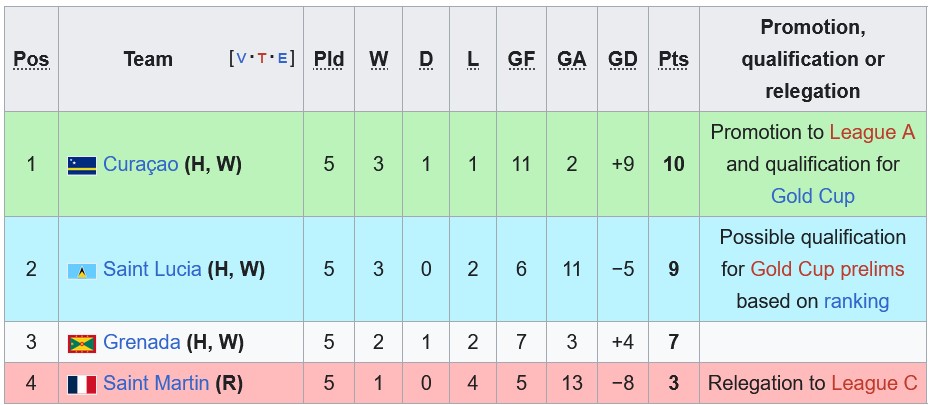The image size is (928, 405).
Task: Open the Saint Martin team link
Action: (158, 383)
